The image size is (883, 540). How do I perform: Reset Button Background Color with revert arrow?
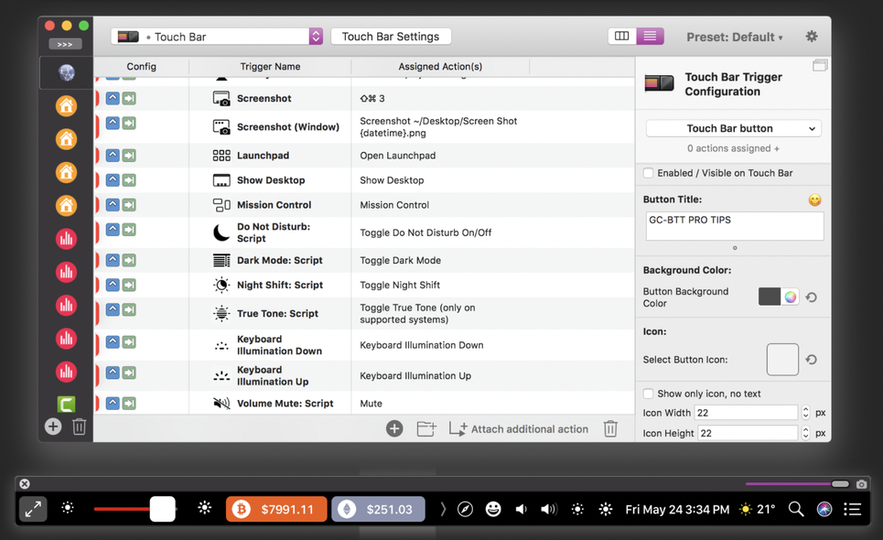(x=811, y=297)
